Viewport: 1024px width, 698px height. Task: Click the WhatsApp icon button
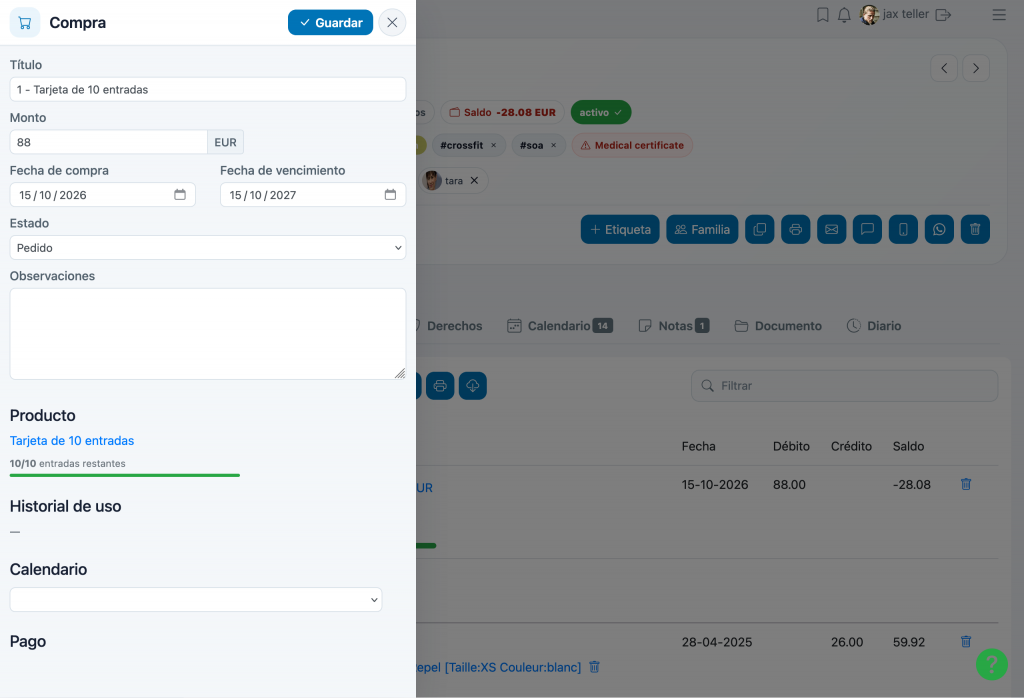(x=939, y=229)
